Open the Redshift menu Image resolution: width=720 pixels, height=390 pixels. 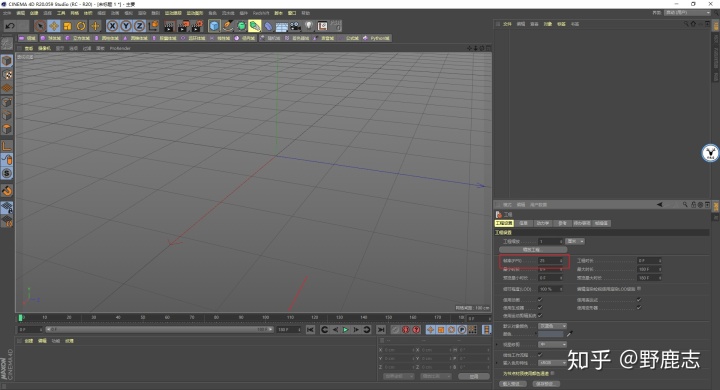pyautogui.click(x=261, y=13)
